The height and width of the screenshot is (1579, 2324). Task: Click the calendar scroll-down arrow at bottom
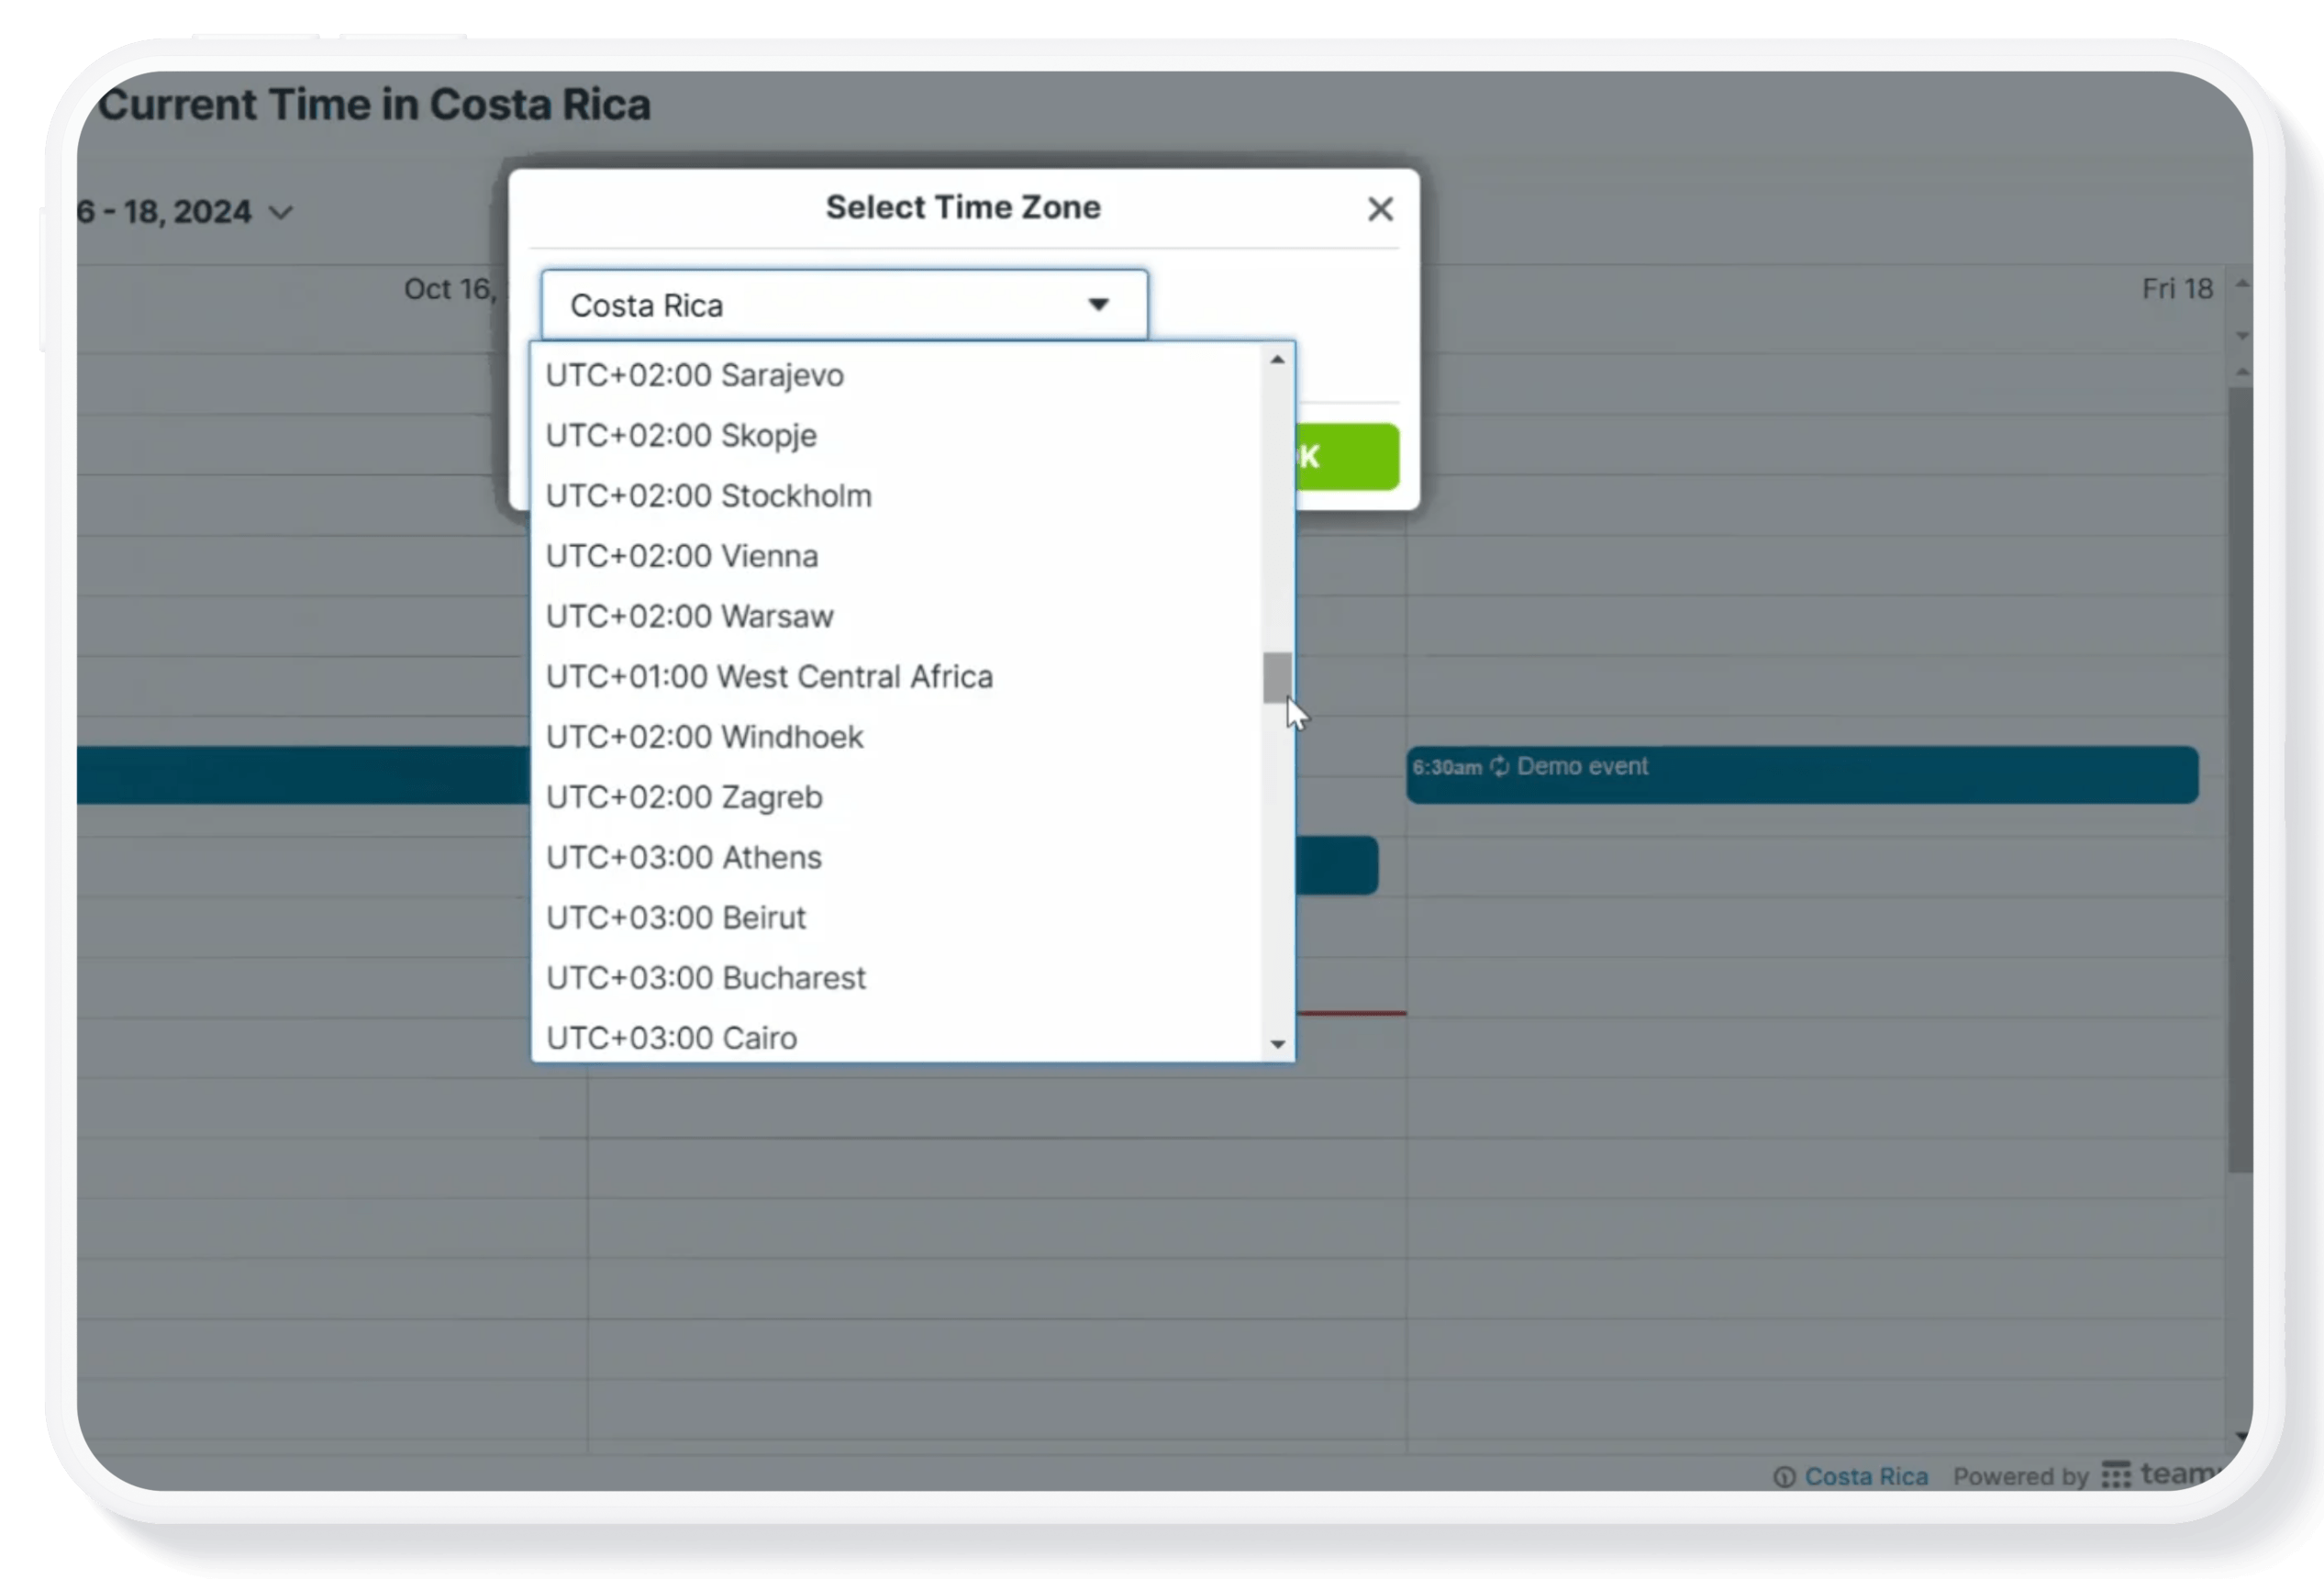point(2241,1436)
